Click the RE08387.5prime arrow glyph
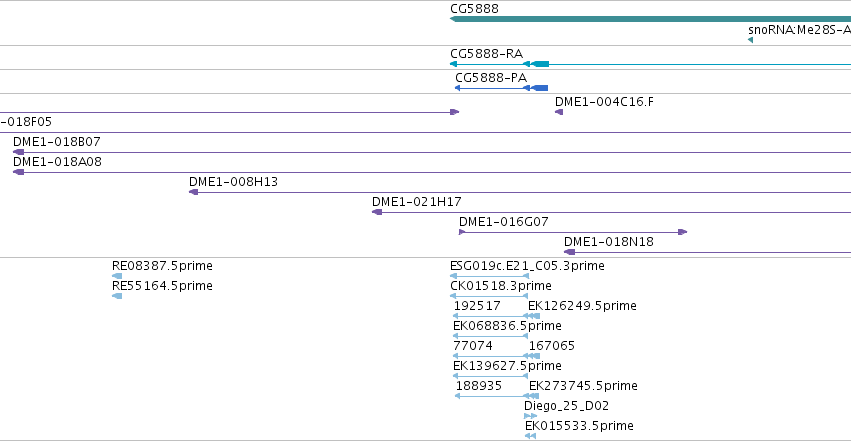This screenshot has width=851, height=441. coord(117,276)
